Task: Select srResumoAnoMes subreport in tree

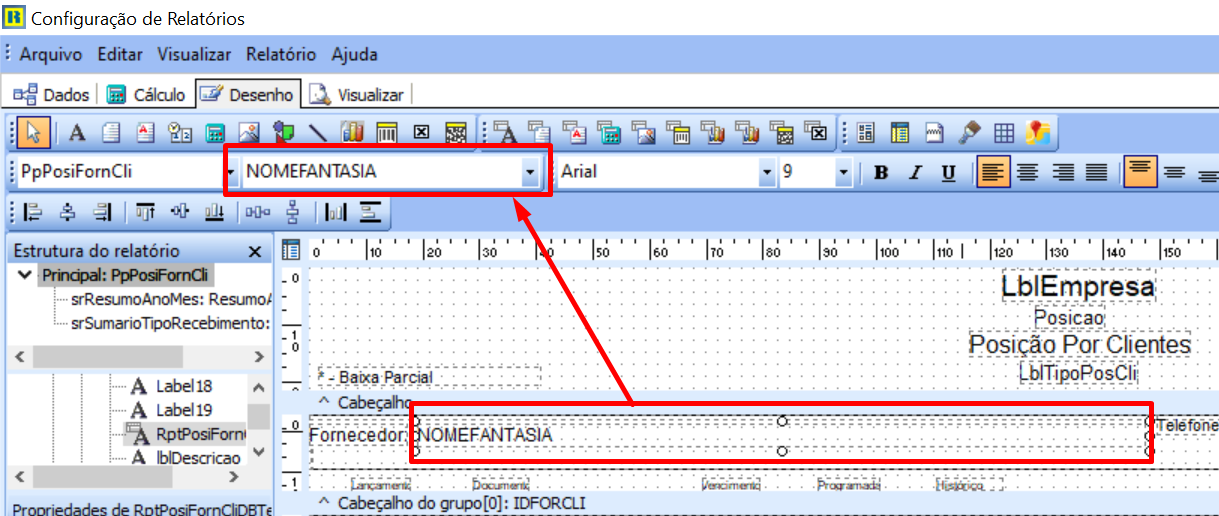Action: [171, 299]
